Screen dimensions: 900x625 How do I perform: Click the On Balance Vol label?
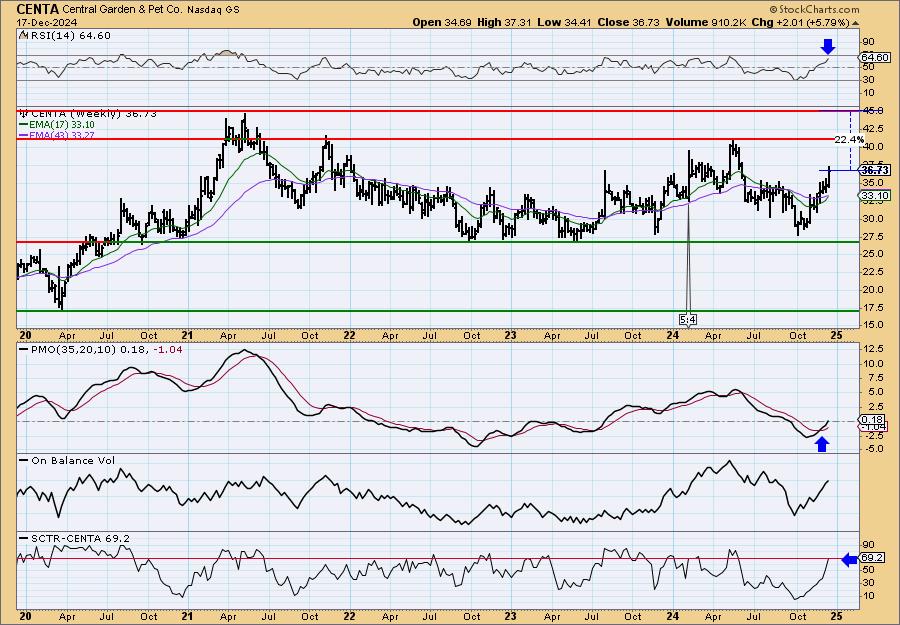73,460
